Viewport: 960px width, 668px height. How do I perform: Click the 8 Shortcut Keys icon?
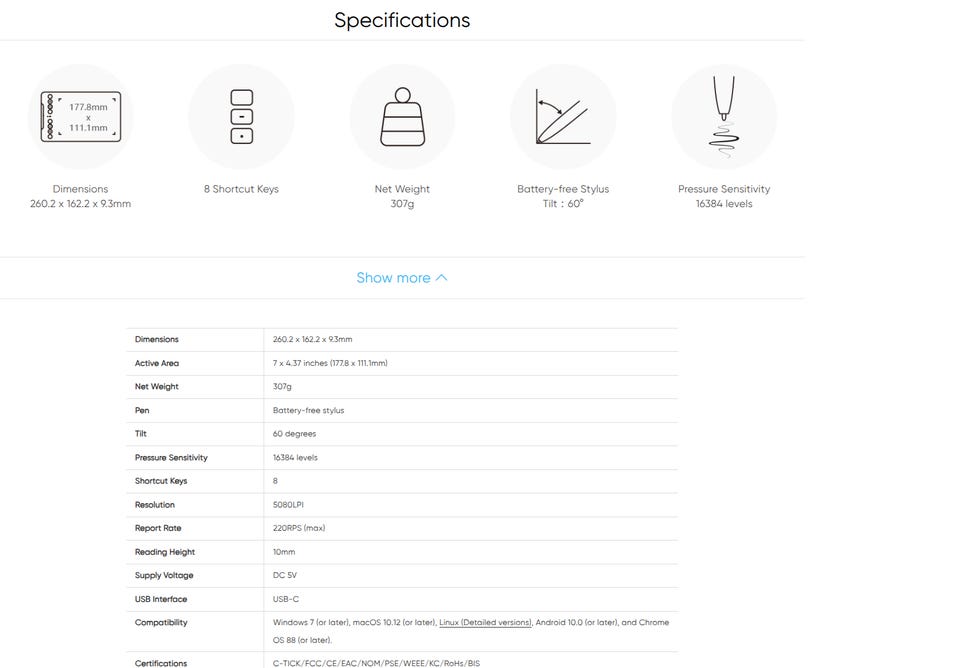click(x=241, y=117)
